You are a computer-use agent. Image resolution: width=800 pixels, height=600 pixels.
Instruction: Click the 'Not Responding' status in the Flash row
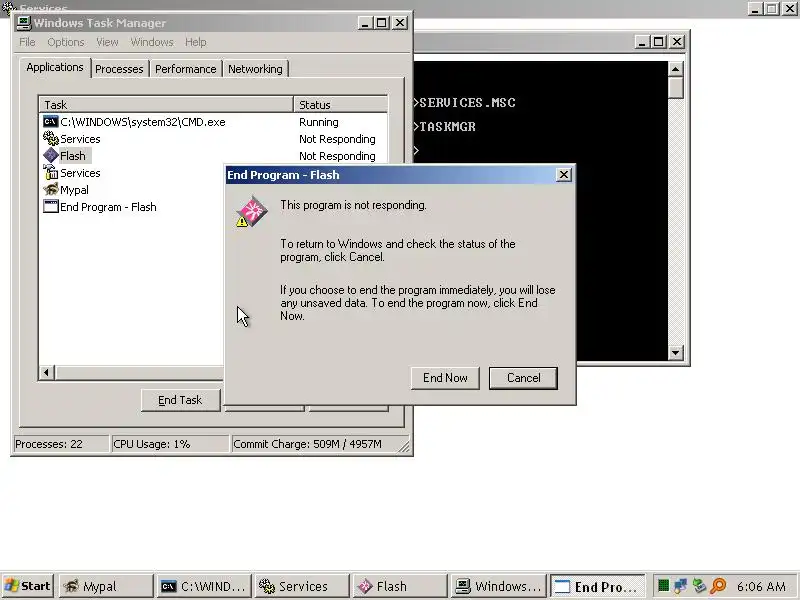click(337, 156)
